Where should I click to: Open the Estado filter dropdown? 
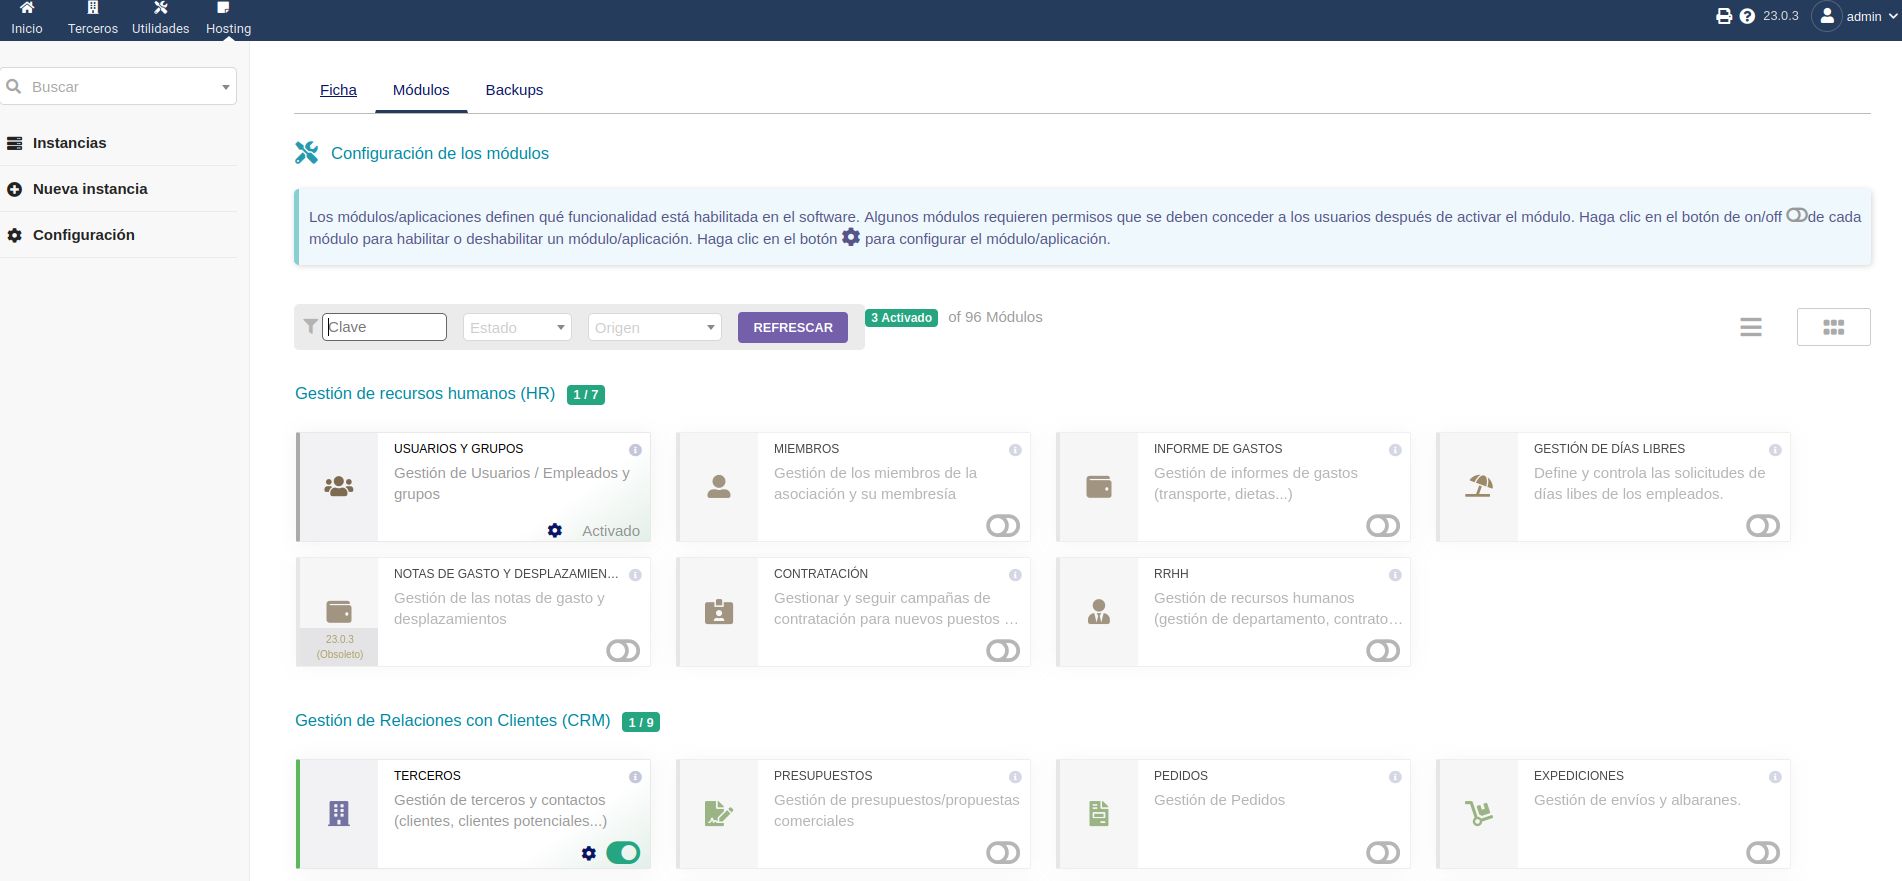pos(517,327)
